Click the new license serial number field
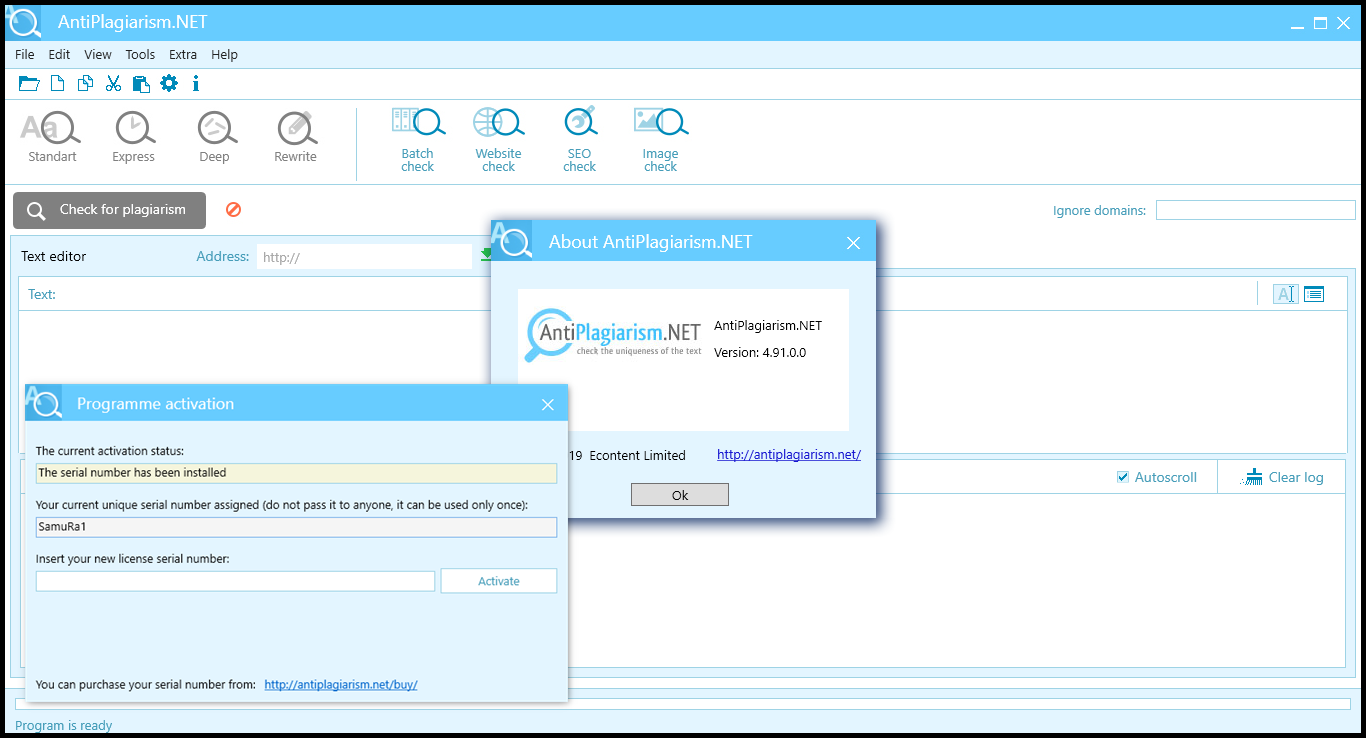 click(x=235, y=581)
